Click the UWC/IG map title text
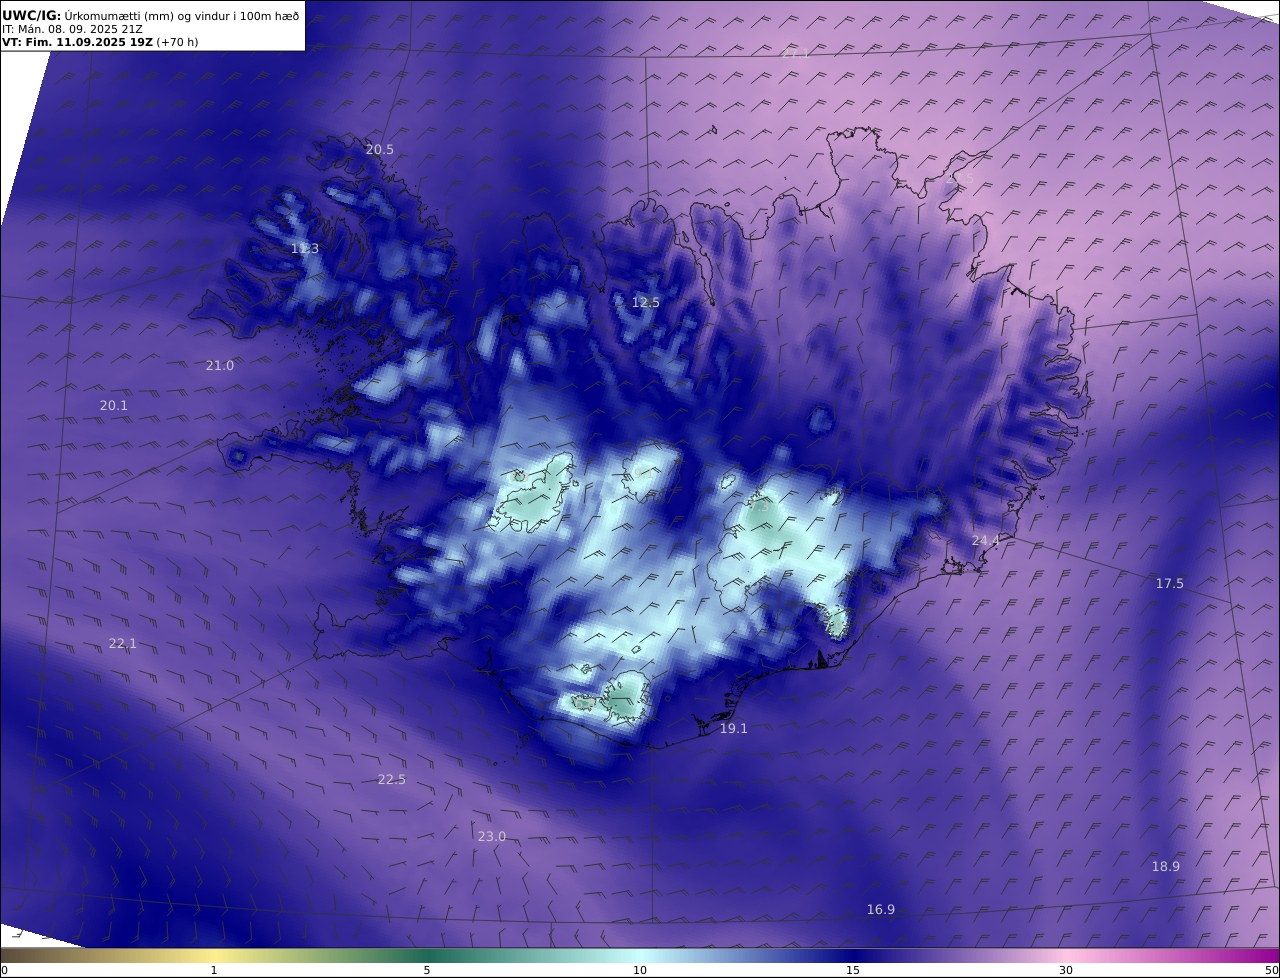1280x978 pixels. pyautogui.click(x=150, y=15)
